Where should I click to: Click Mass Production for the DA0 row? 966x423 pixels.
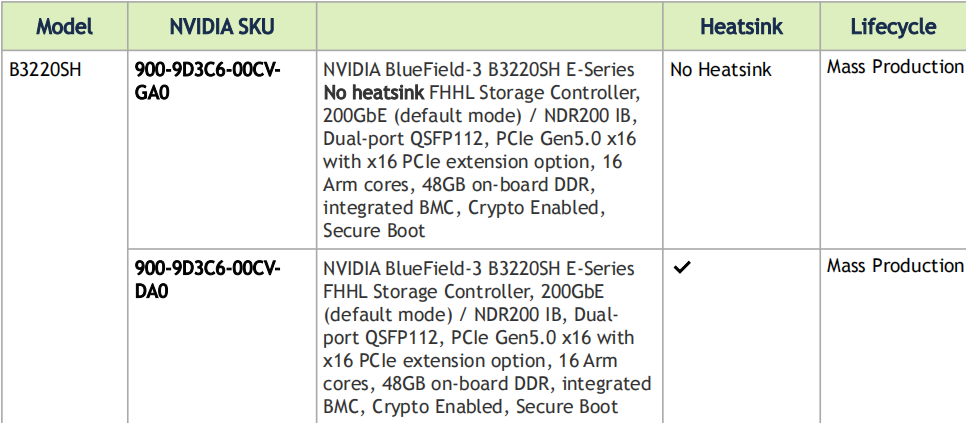[895, 266]
